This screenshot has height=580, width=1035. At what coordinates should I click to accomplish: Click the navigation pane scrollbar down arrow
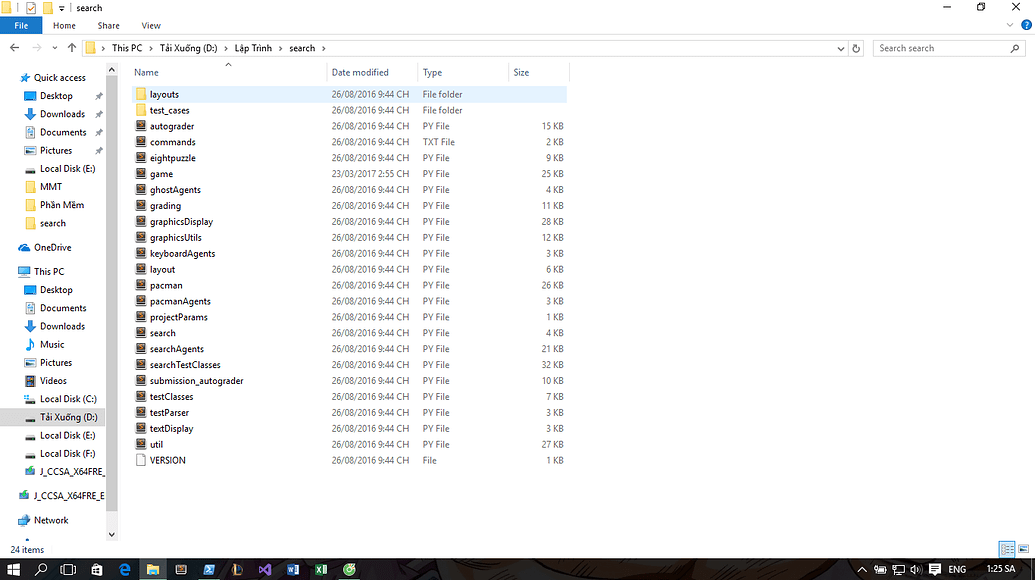point(112,534)
